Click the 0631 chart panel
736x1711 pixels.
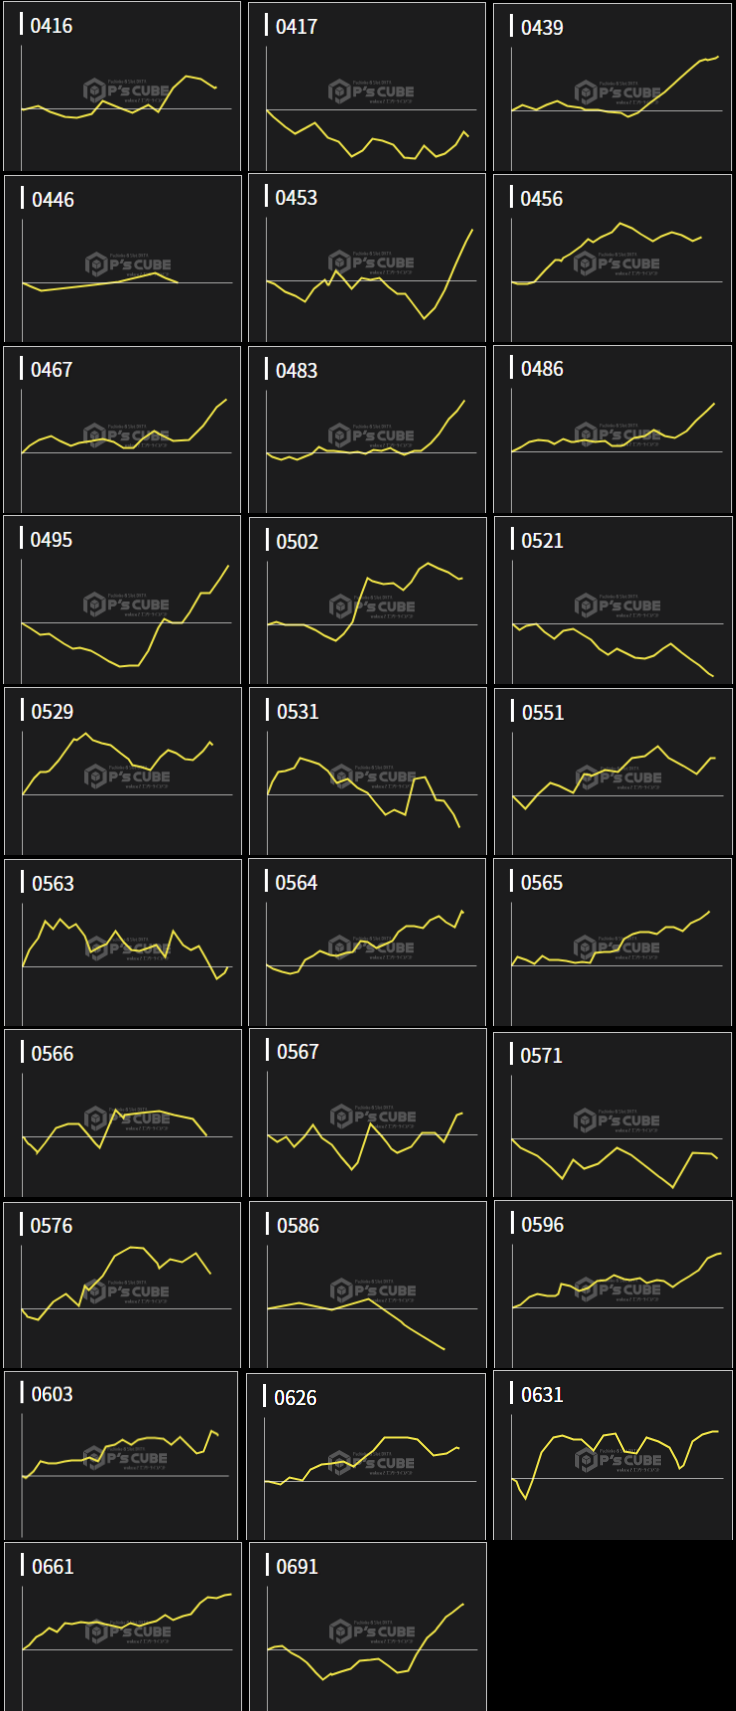(612, 1455)
